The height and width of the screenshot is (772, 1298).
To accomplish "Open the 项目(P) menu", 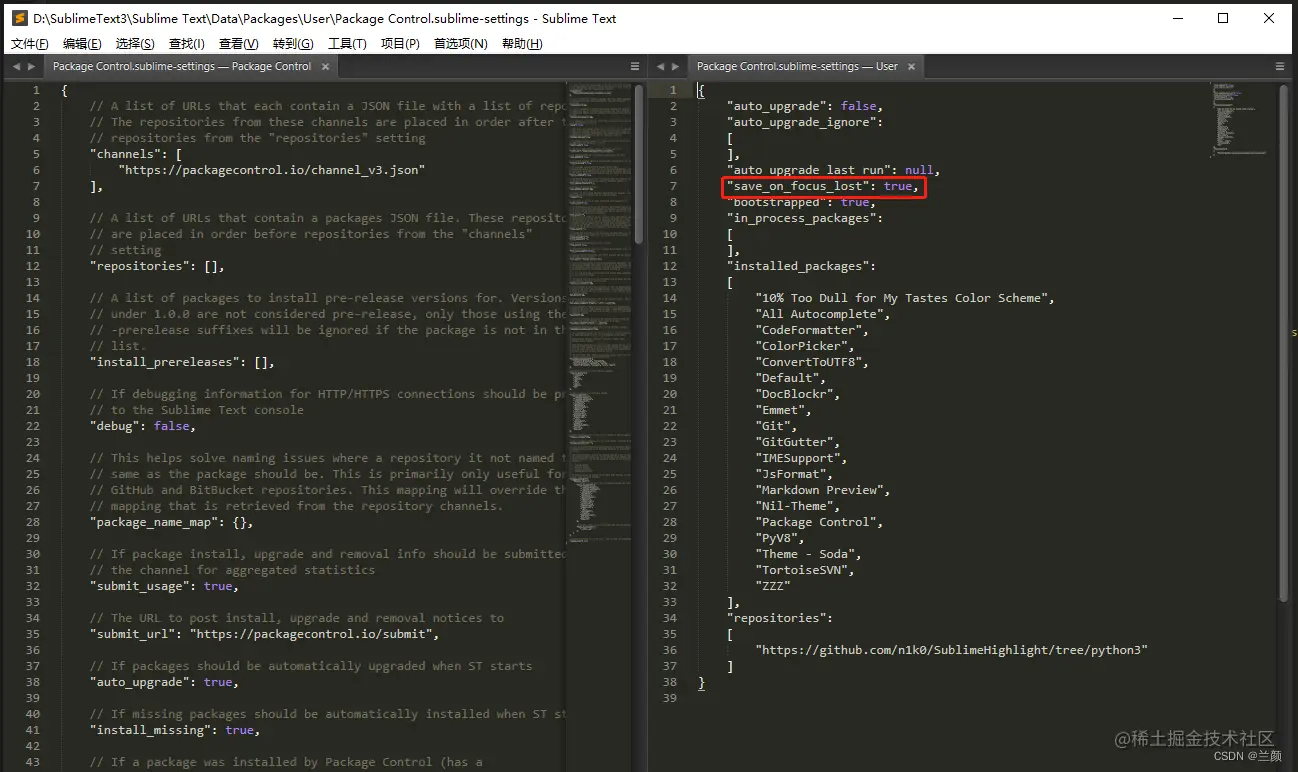I will (x=400, y=44).
